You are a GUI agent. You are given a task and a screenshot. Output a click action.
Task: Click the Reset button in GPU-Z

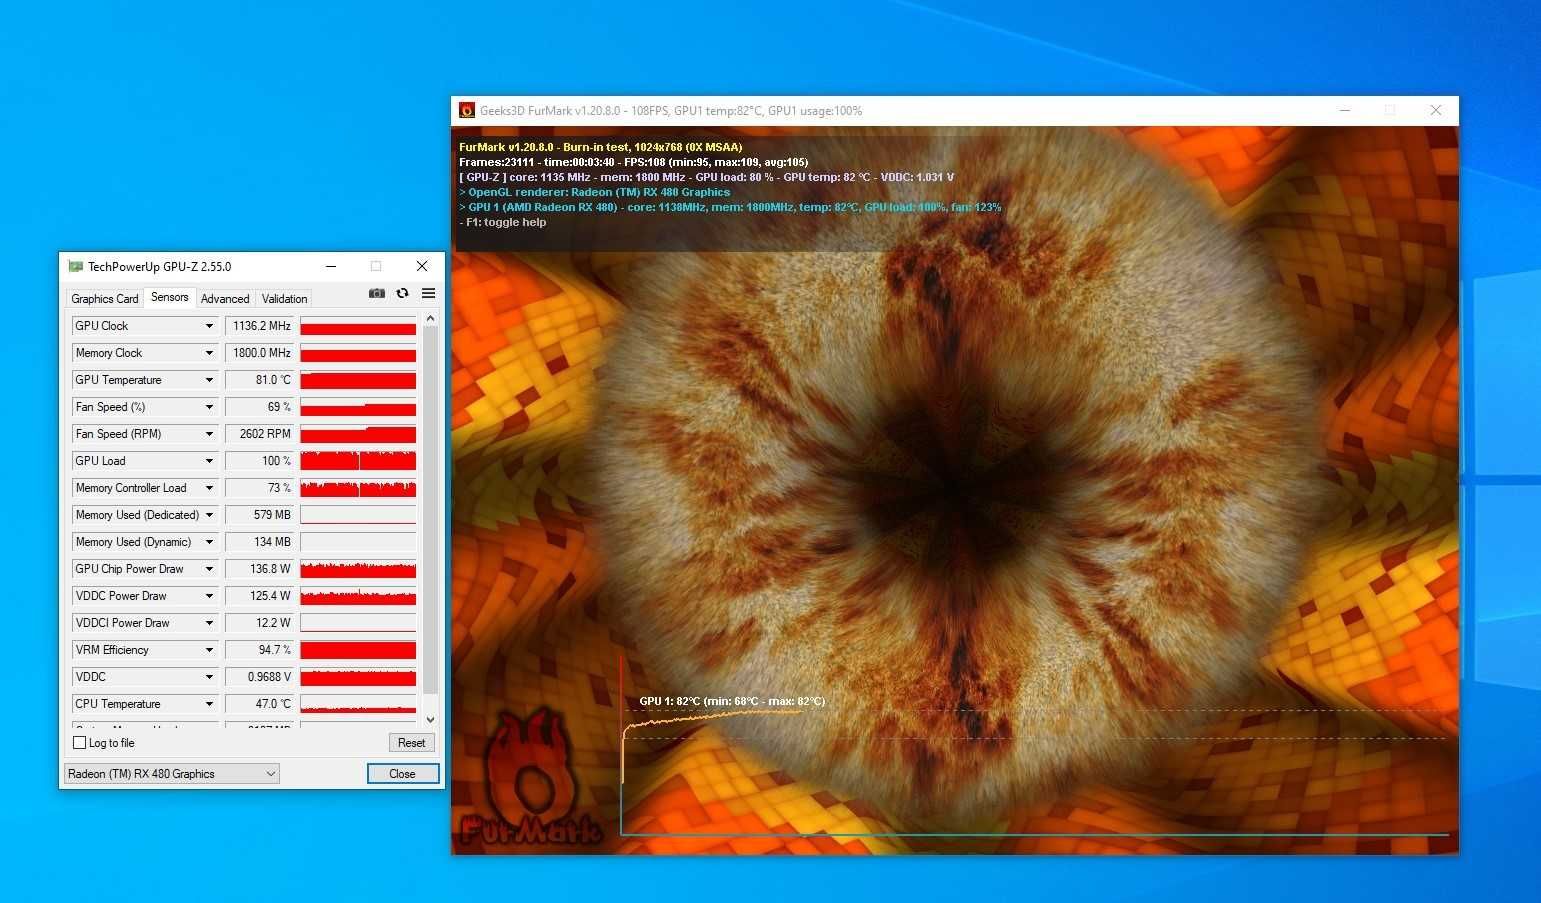coord(411,743)
